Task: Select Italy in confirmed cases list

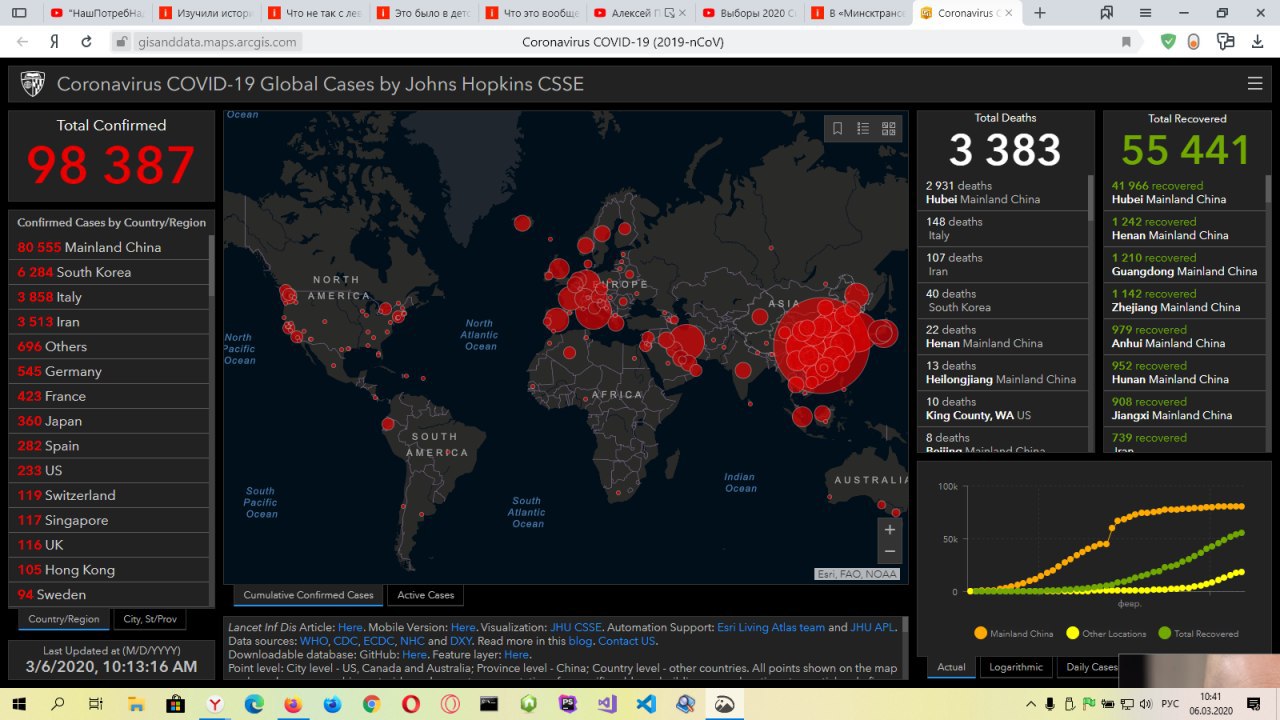Action: 109,297
